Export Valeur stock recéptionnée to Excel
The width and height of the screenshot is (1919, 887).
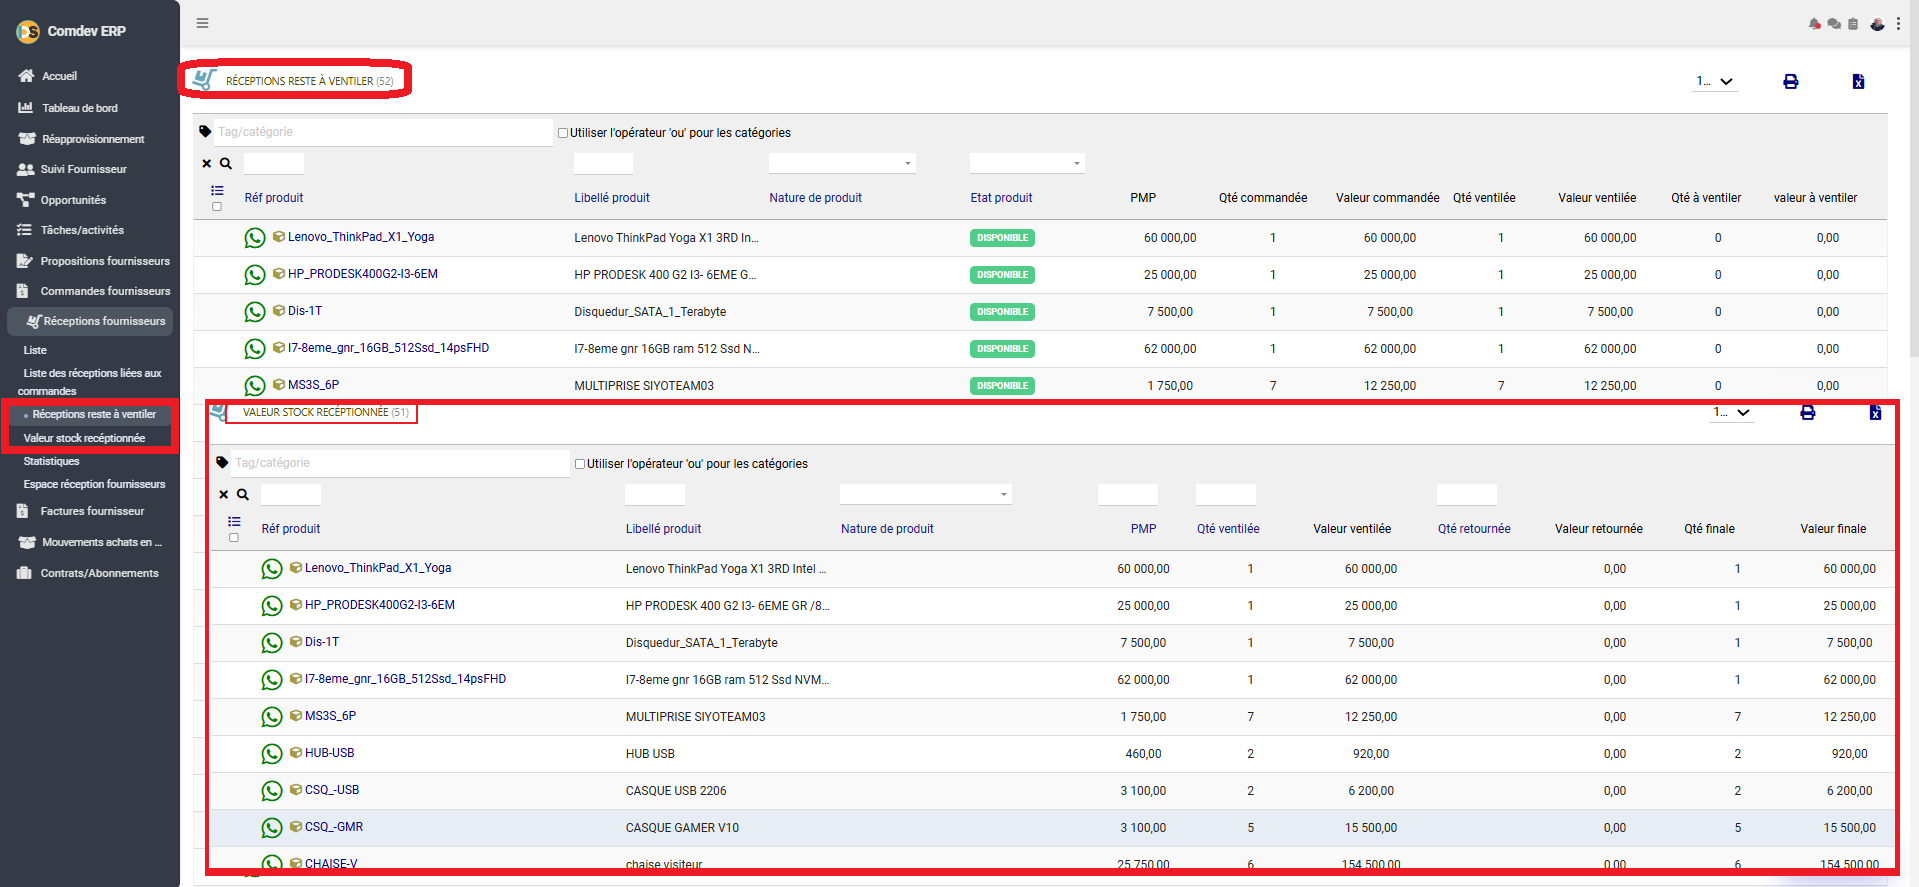[x=1875, y=412]
